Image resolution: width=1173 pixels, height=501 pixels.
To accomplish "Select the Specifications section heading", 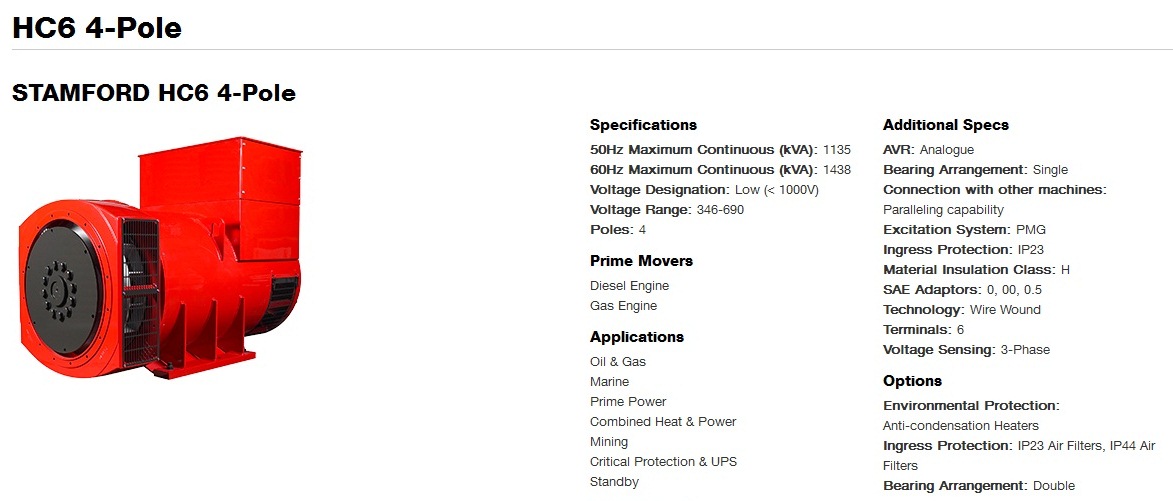I will (643, 125).
